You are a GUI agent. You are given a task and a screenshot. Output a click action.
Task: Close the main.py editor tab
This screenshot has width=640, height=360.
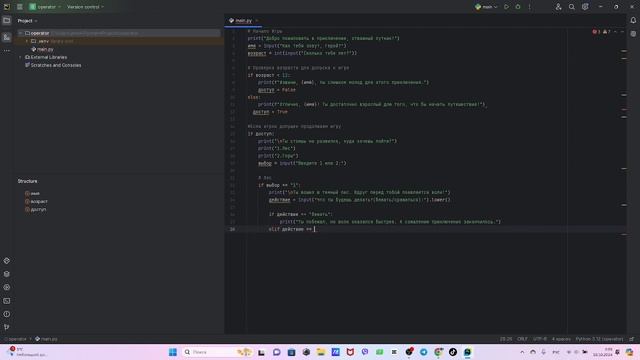(x=257, y=20)
